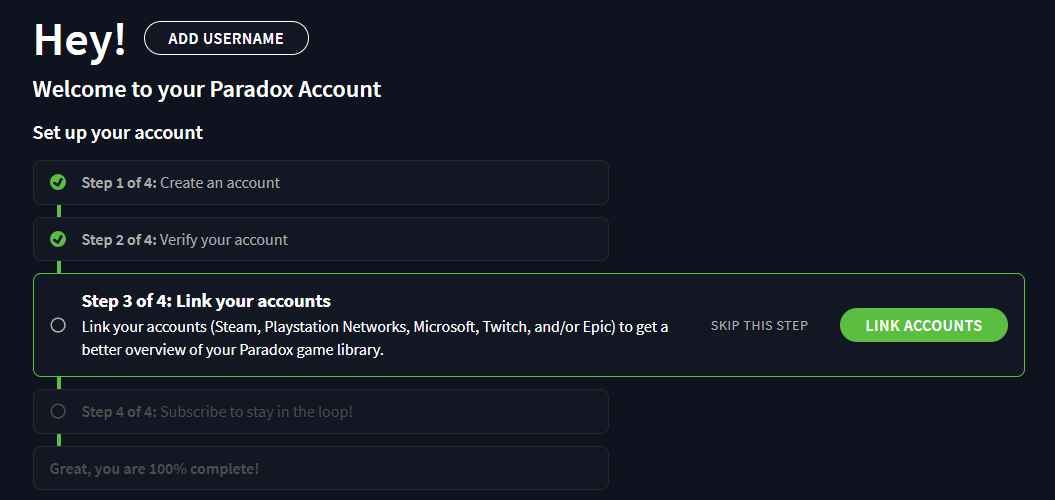Click the green progress line between Step 3 and 4
The image size is (1055, 500).
[59, 383]
